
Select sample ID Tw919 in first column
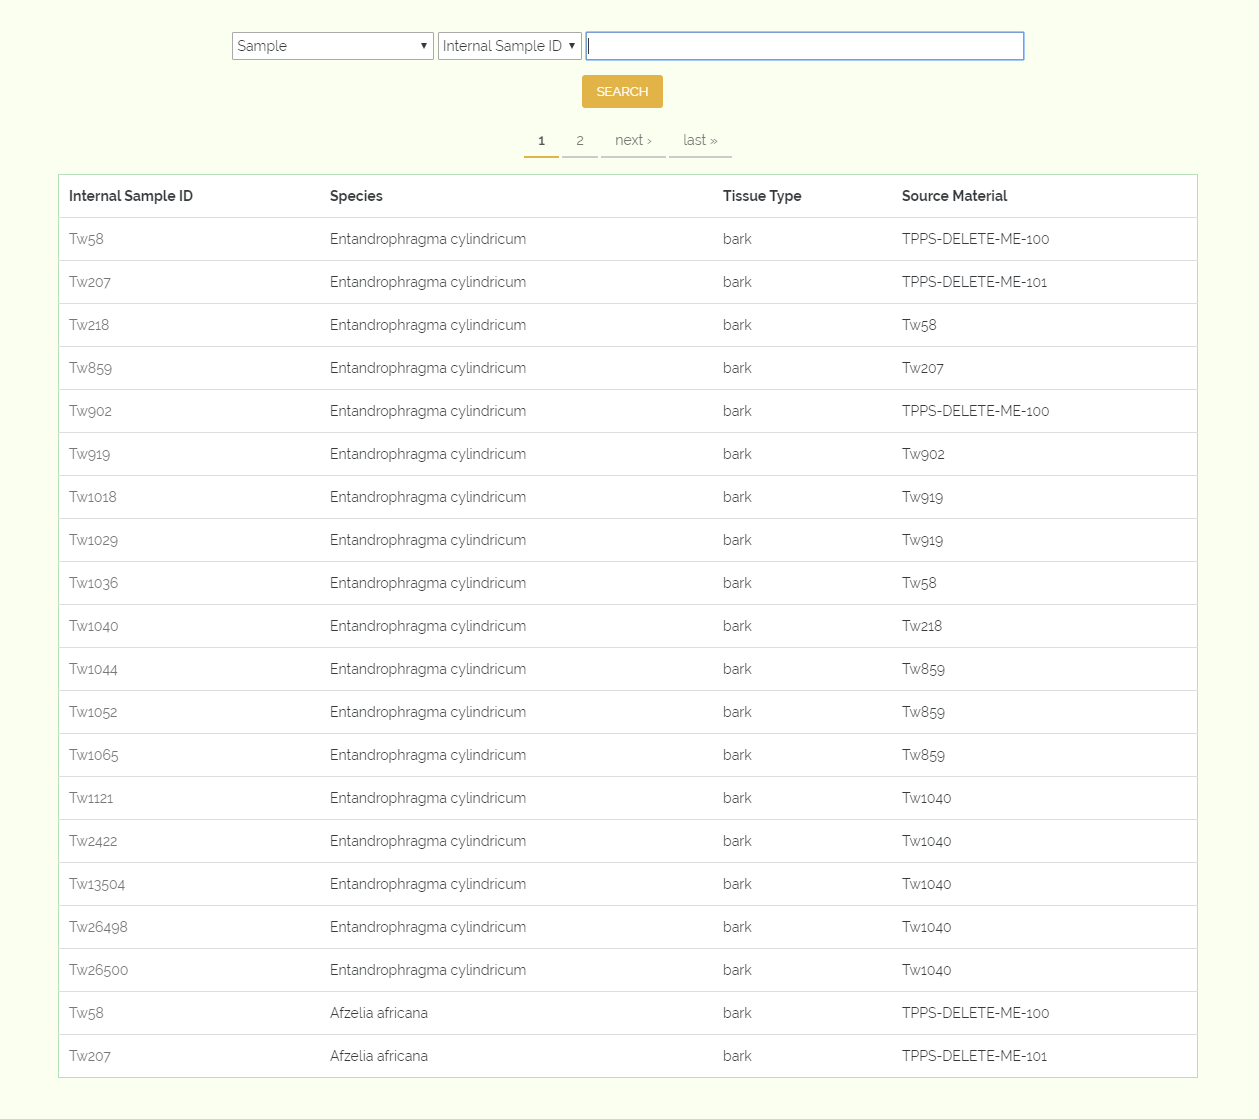89,454
